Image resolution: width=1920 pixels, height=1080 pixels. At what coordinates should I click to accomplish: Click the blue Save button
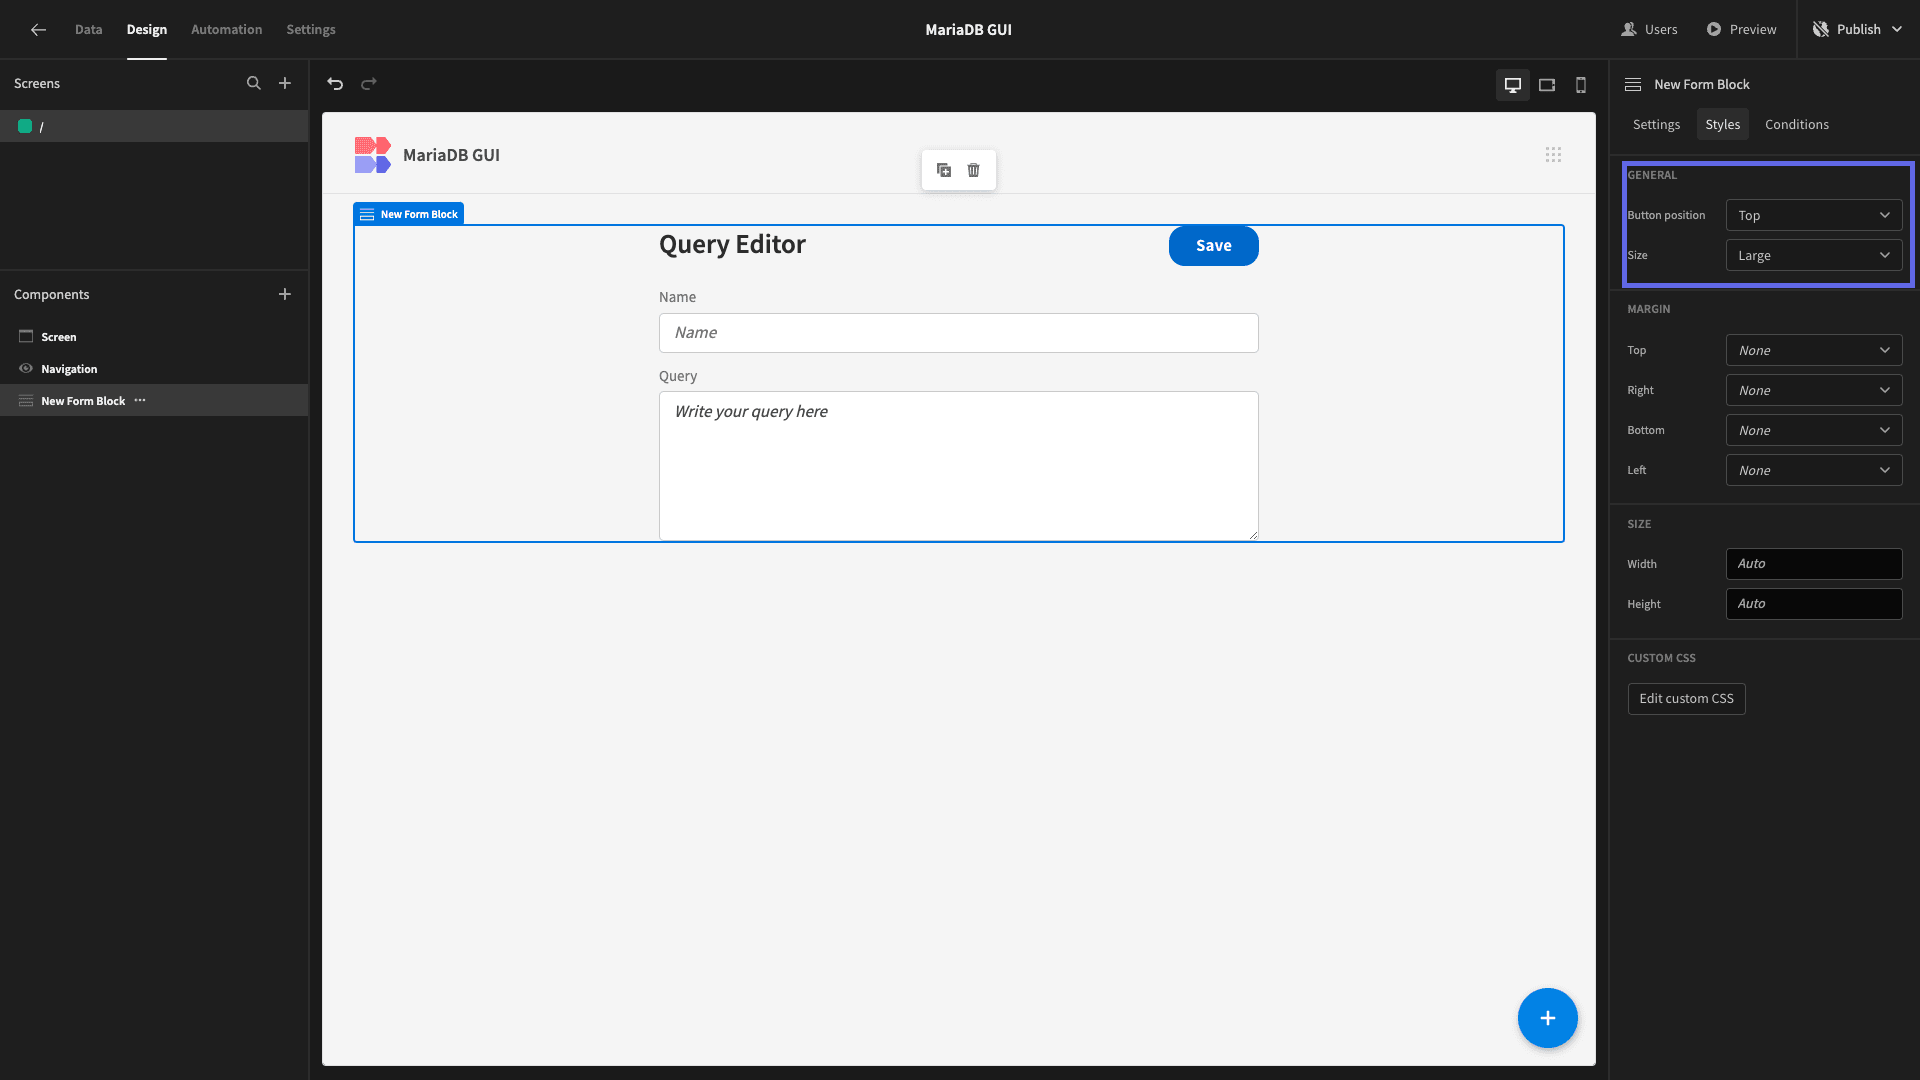click(1213, 246)
